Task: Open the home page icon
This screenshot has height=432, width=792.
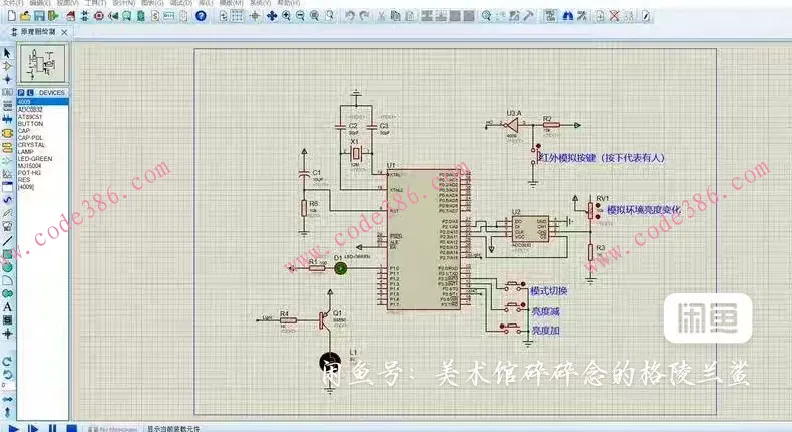Action: (70, 16)
